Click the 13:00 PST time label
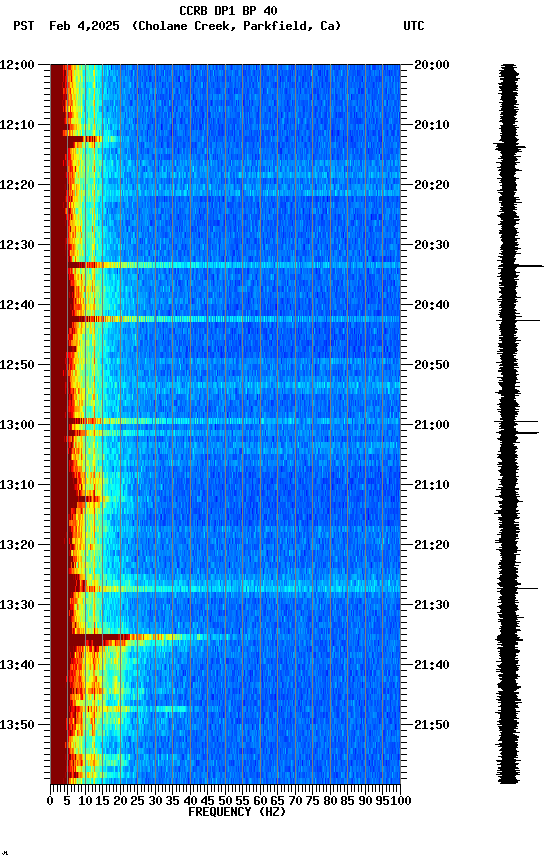This screenshot has height=864, width=552. click(17, 425)
